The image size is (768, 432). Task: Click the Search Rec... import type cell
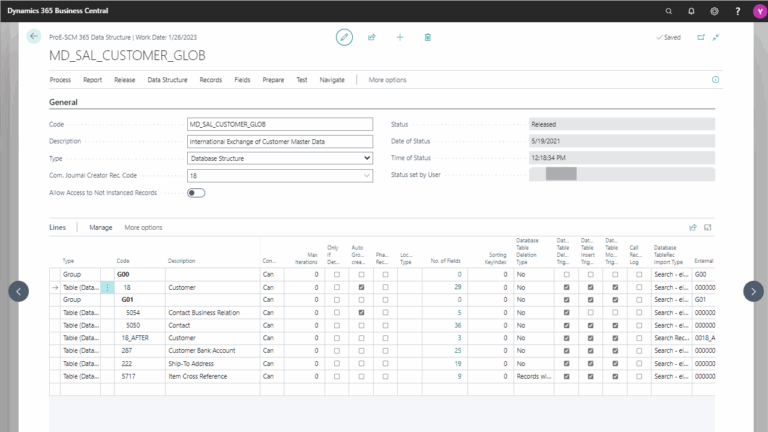(x=672, y=338)
